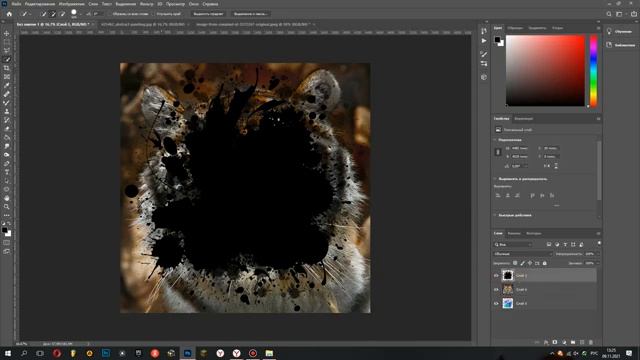This screenshot has height=360, width=640.
Task: Select the Horizontal Type tool
Action: 7,172
